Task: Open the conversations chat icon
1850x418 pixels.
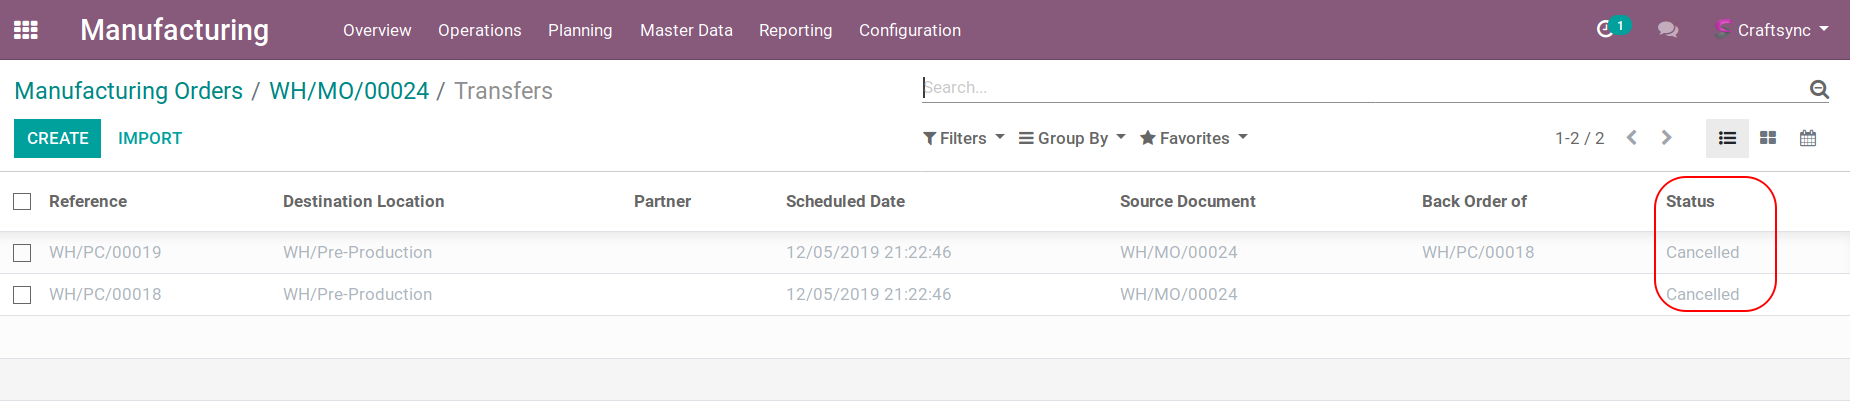Action: pos(1667,30)
